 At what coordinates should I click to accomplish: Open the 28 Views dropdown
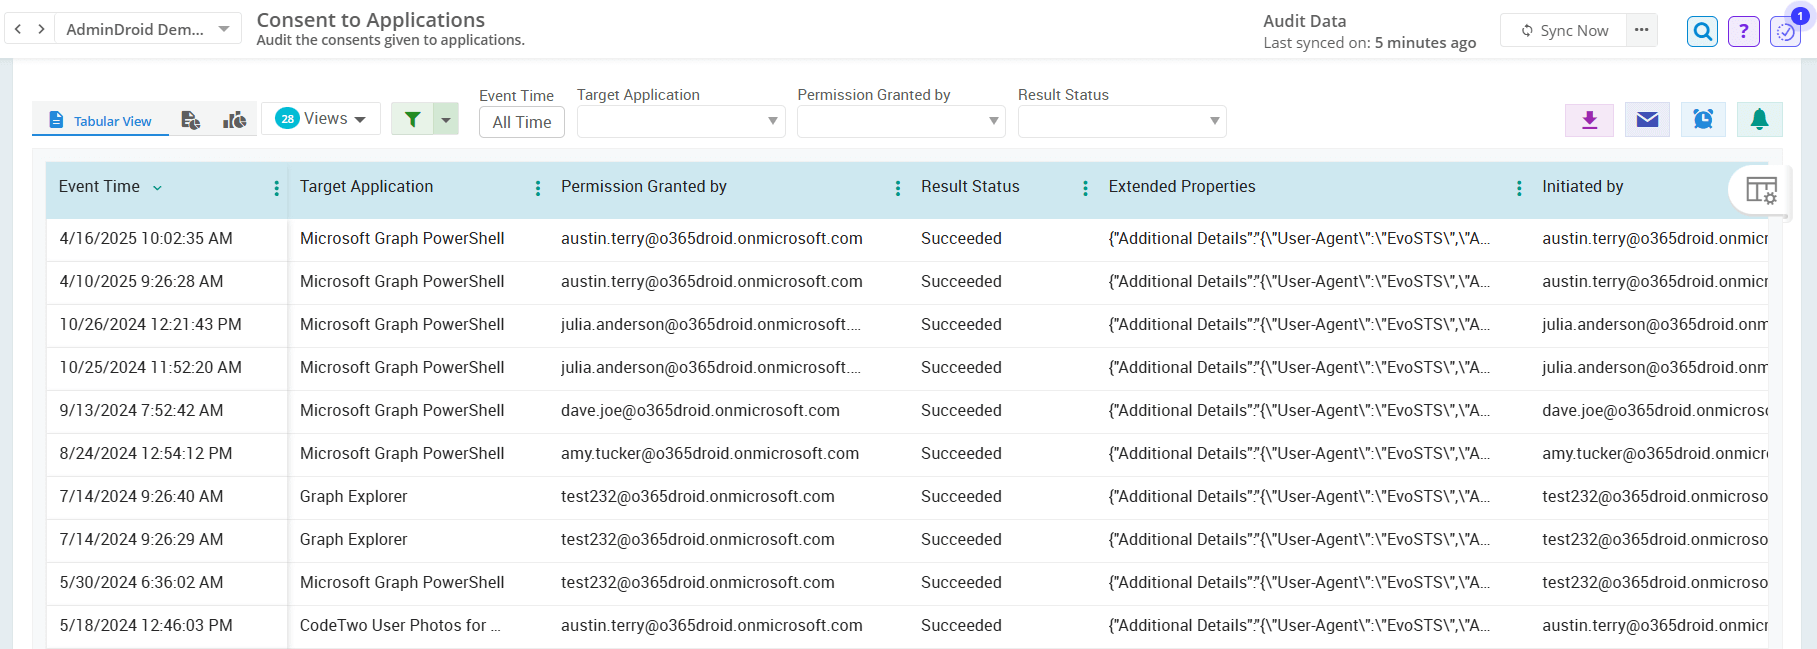321,118
